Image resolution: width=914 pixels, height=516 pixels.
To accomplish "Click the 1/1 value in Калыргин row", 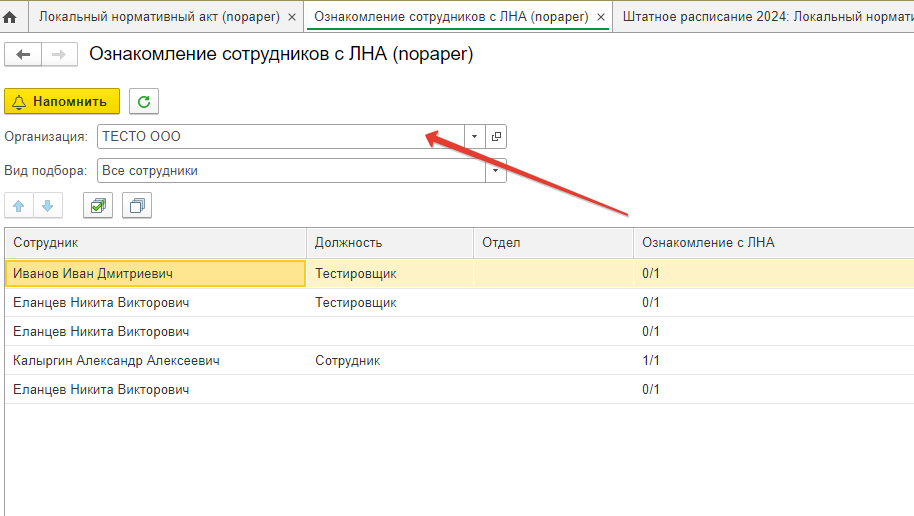I will 651,360.
